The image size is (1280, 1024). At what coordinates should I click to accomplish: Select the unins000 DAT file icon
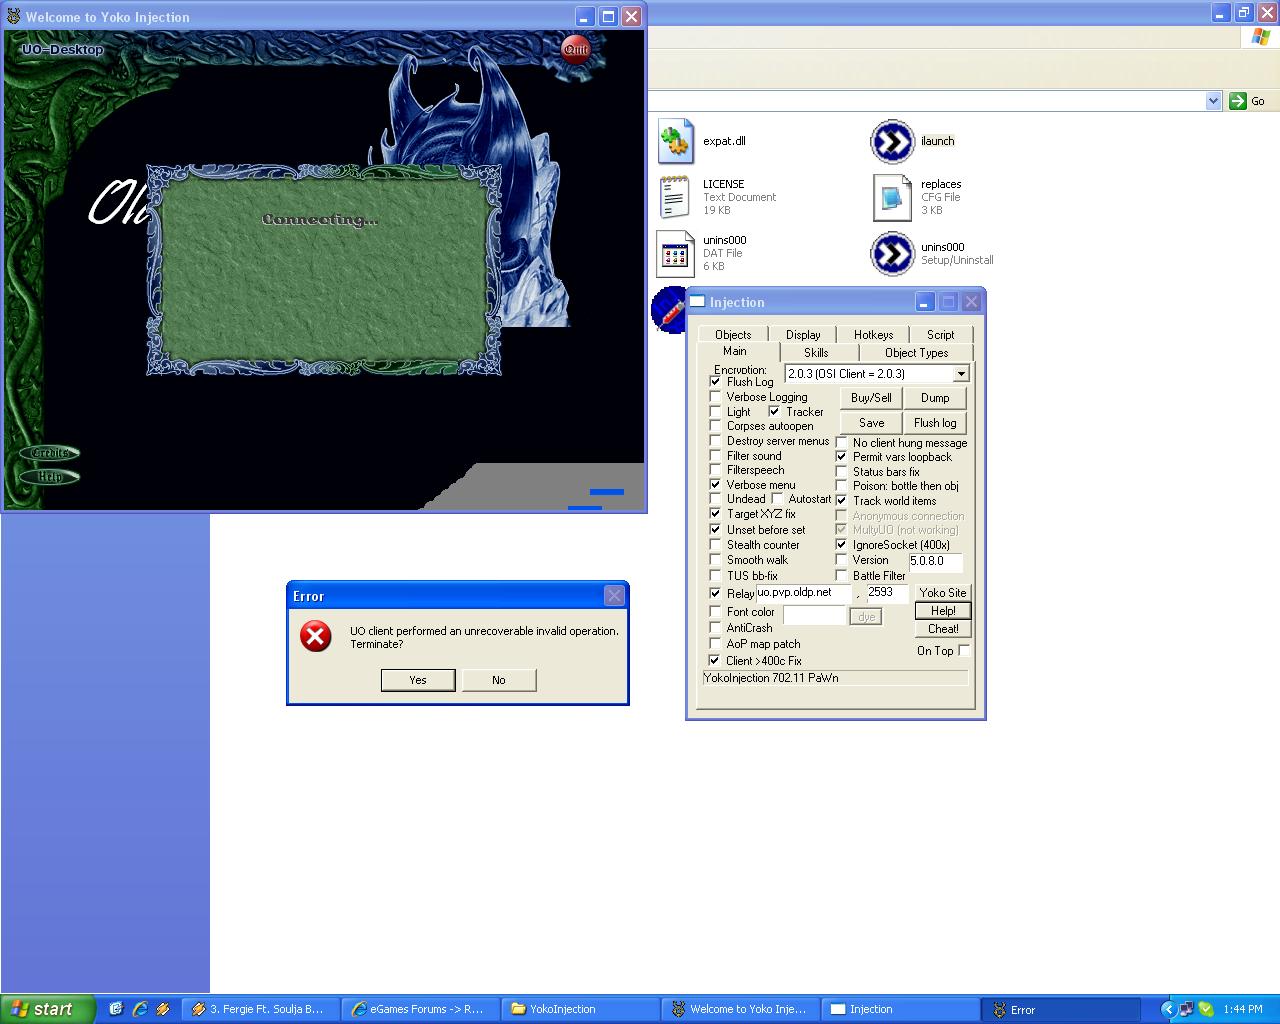676,253
